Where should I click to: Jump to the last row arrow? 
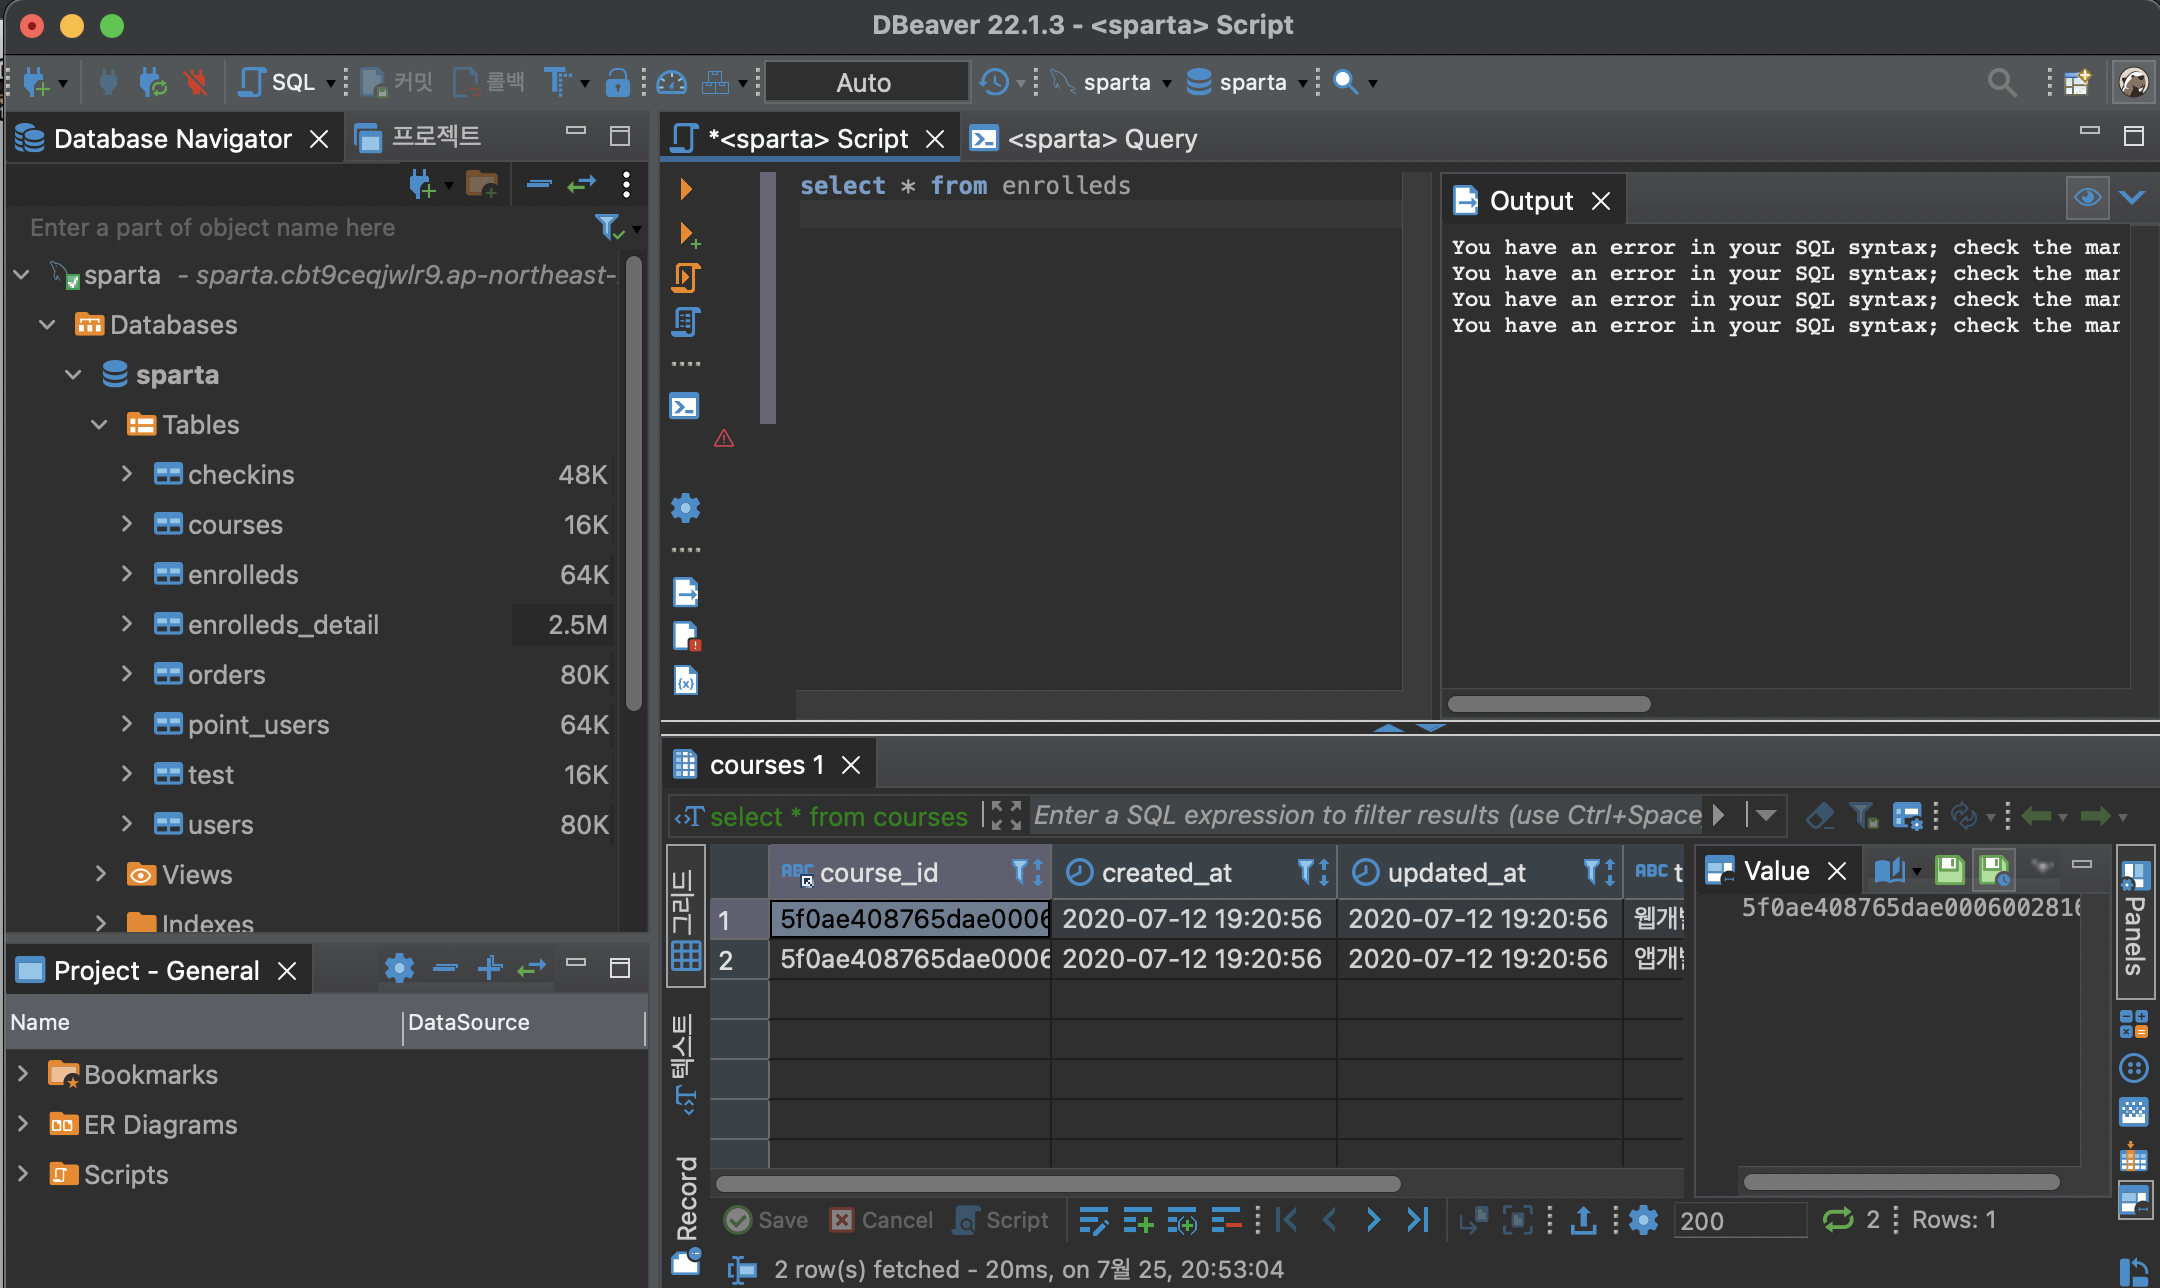[1418, 1220]
